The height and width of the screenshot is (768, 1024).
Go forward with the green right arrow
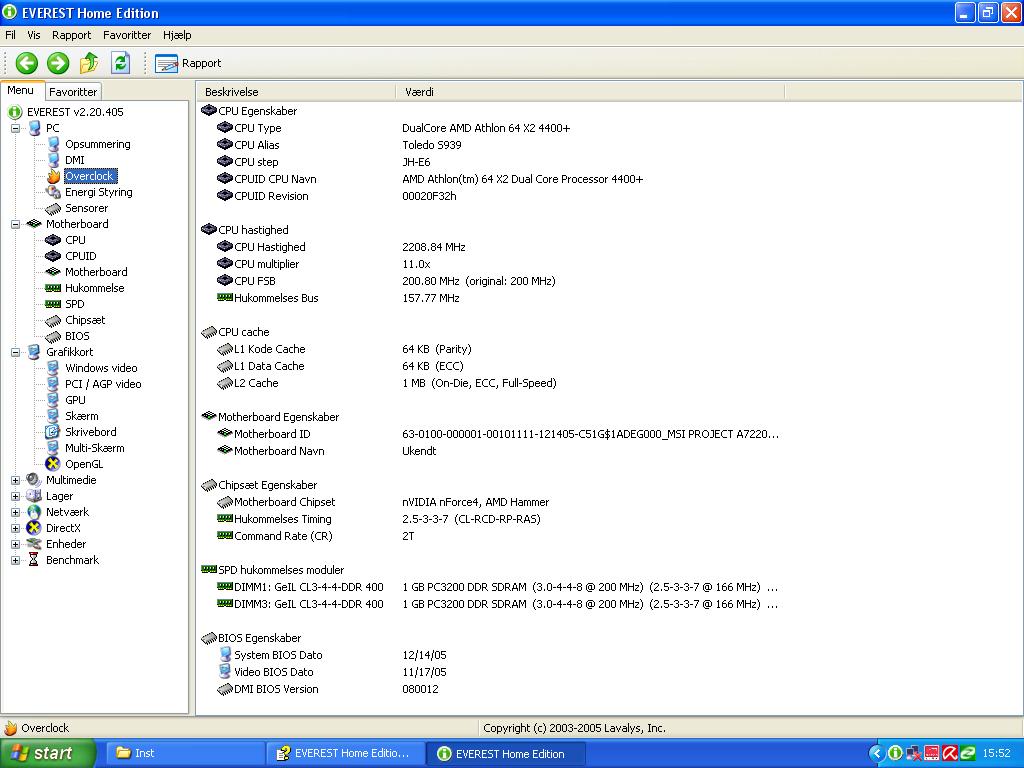[58, 63]
